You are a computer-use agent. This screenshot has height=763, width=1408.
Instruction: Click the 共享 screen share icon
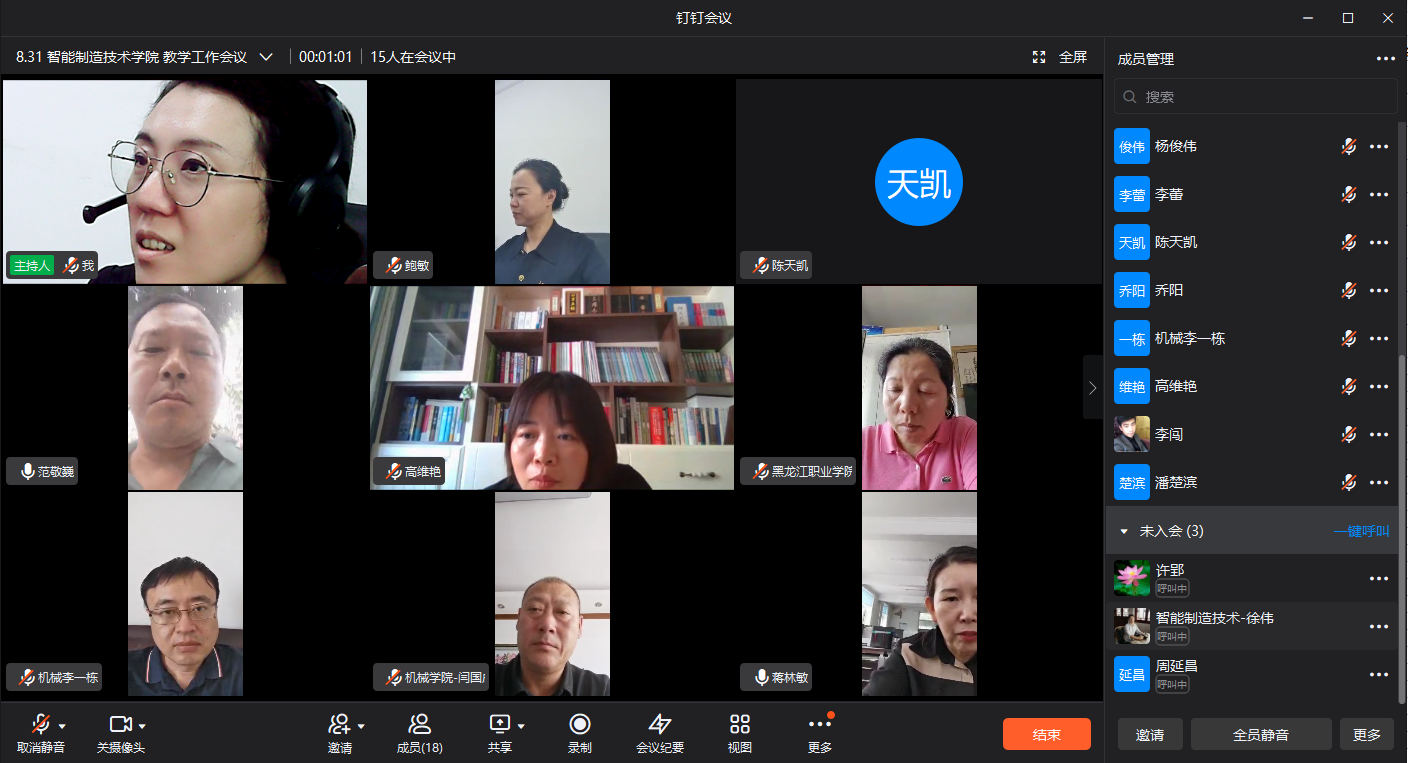499,725
